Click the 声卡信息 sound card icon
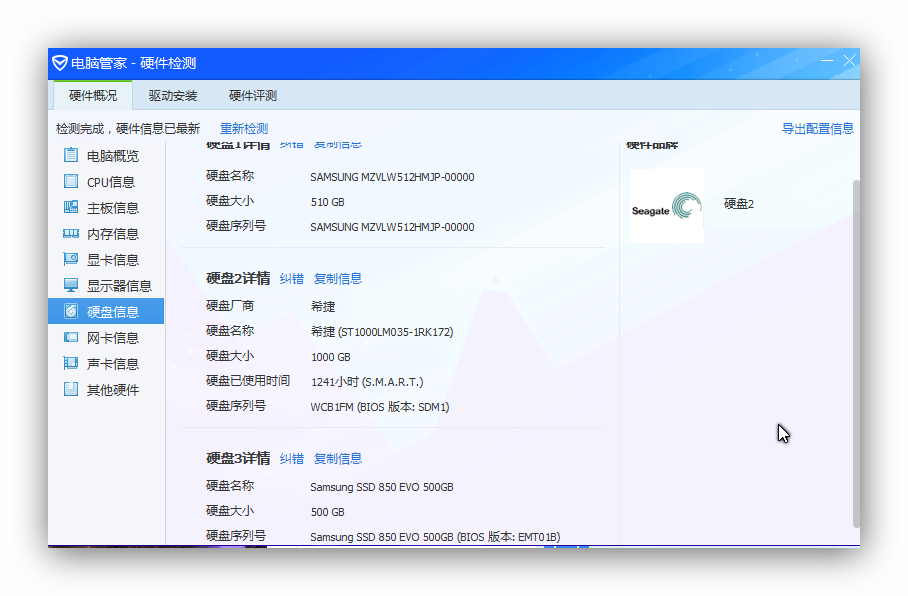This screenshot has width=908, height=596. coord(71,363)
